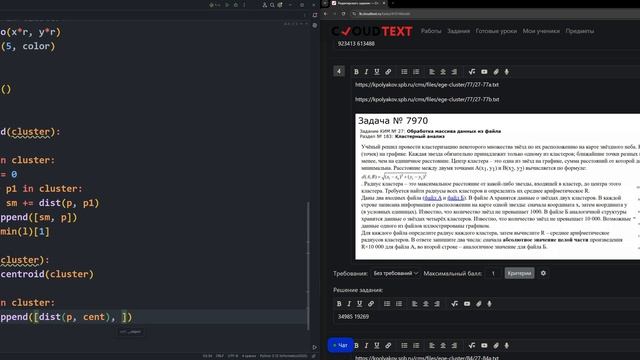This screenshot has width=640, height=360.
Task: Insert numbered list in task 4 editor
Action: [416, 72]
